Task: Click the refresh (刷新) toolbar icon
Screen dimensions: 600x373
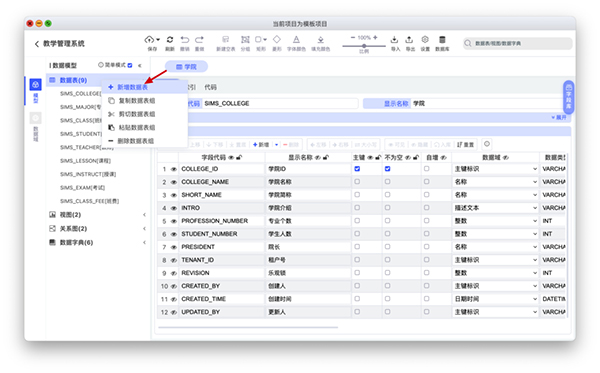Action: tap(170, 39)
